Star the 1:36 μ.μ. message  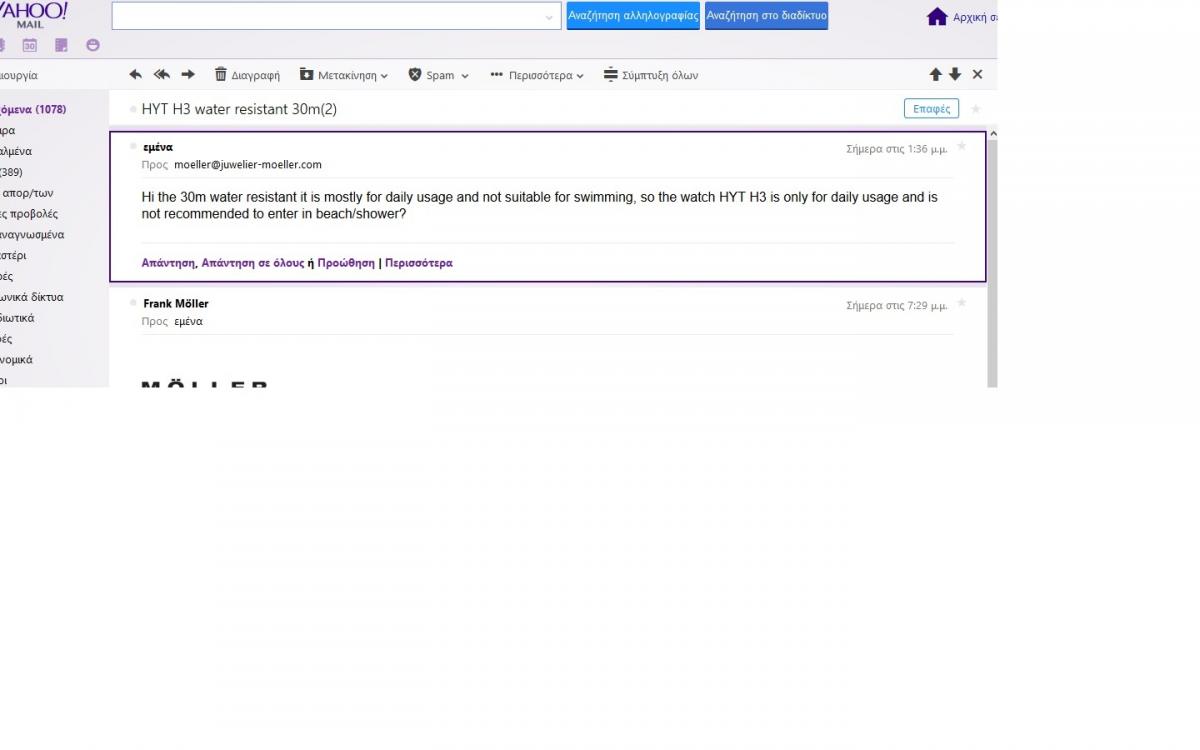962,146
